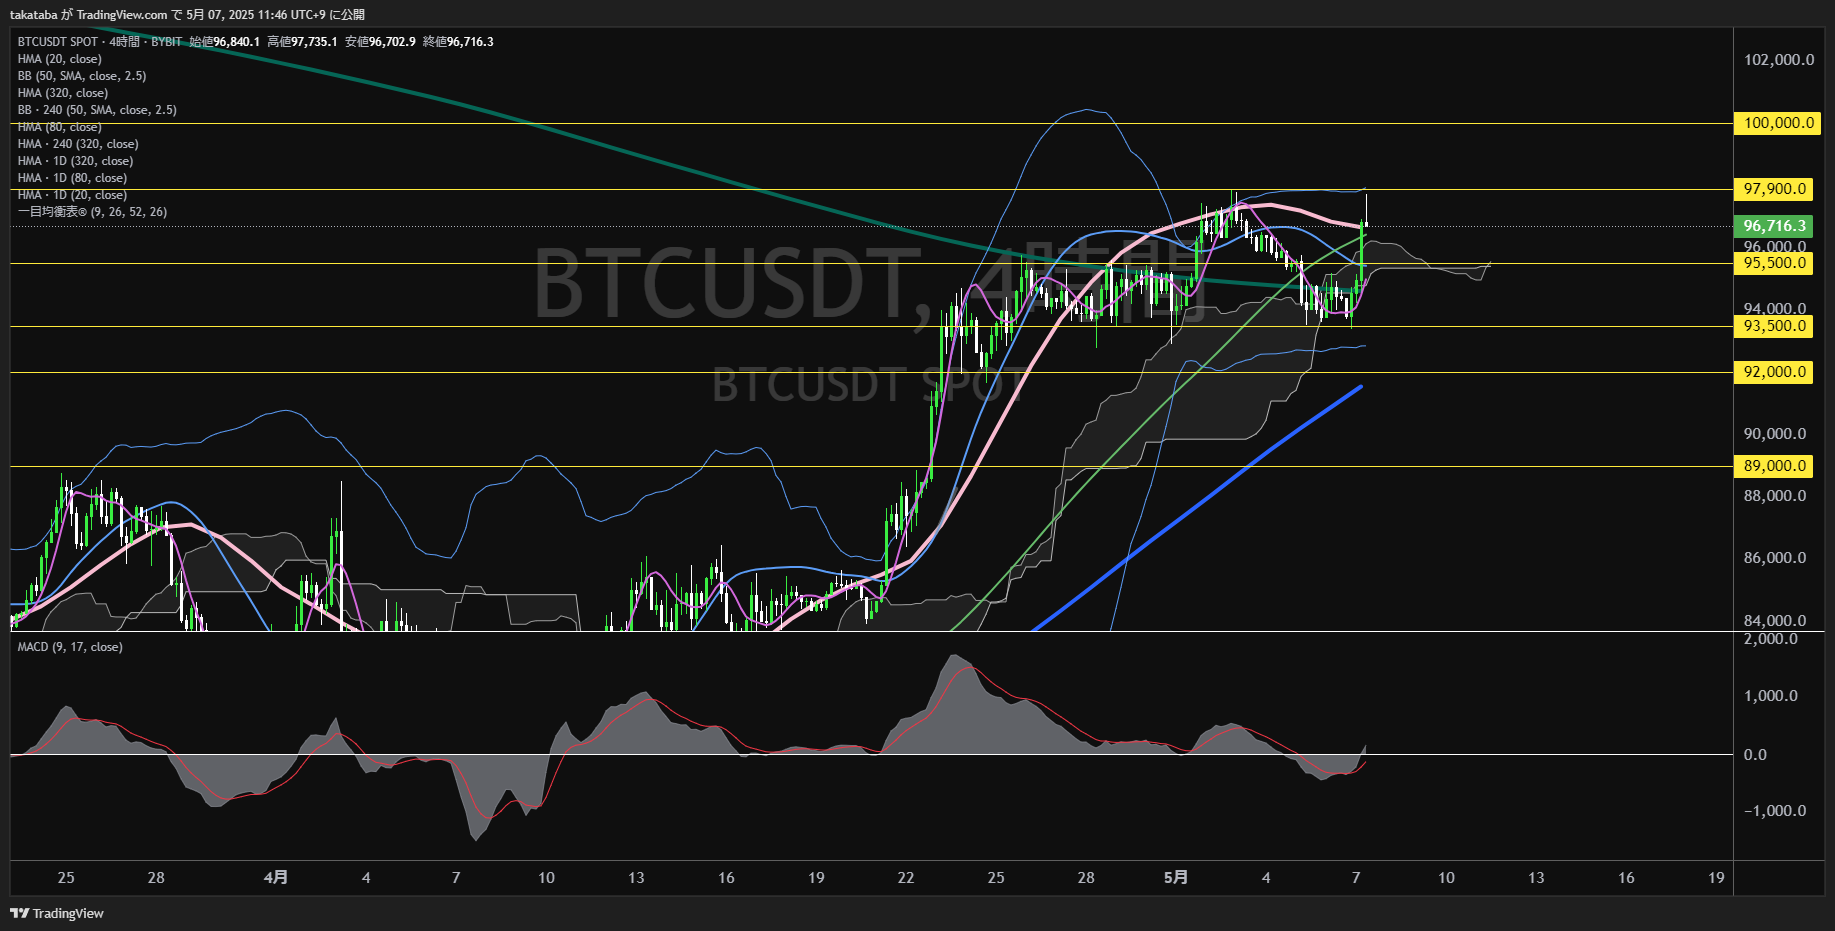The width and height of the screenshot is (1835, 931).
Task: Click the 高値 97,735.1 high value
Action: (x=302, y=42)
